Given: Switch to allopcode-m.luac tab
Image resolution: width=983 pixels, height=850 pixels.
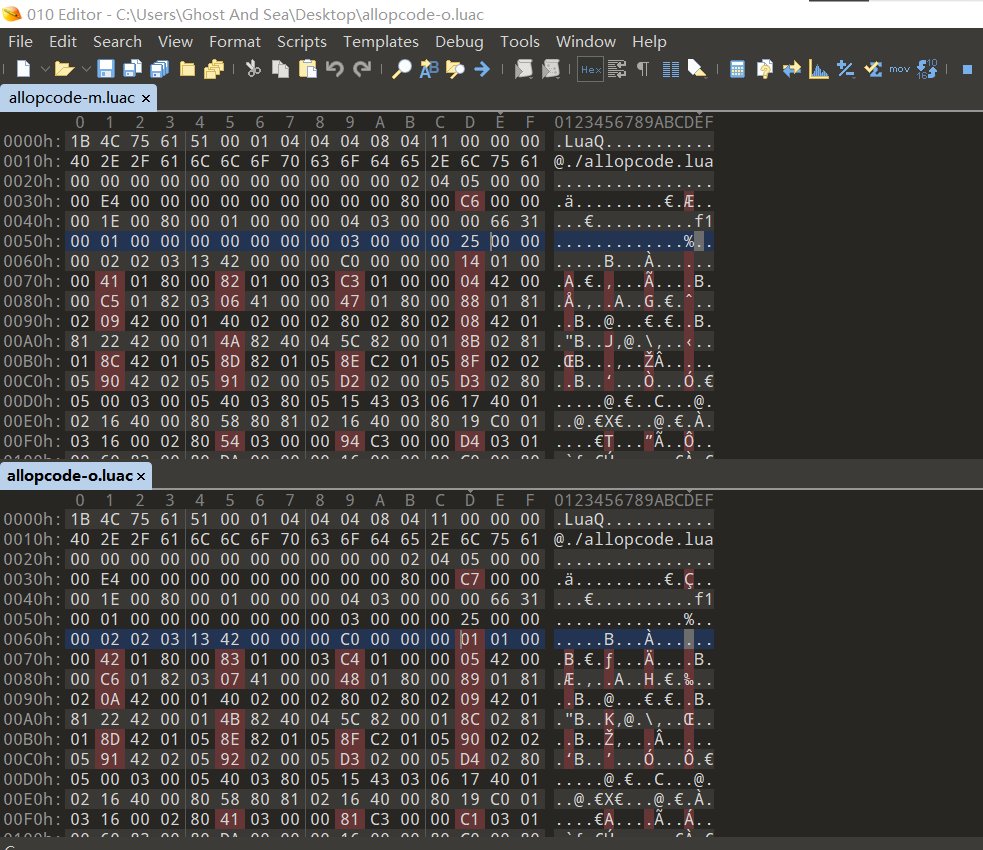Looking at the screenshot, I should click(71, 98).
